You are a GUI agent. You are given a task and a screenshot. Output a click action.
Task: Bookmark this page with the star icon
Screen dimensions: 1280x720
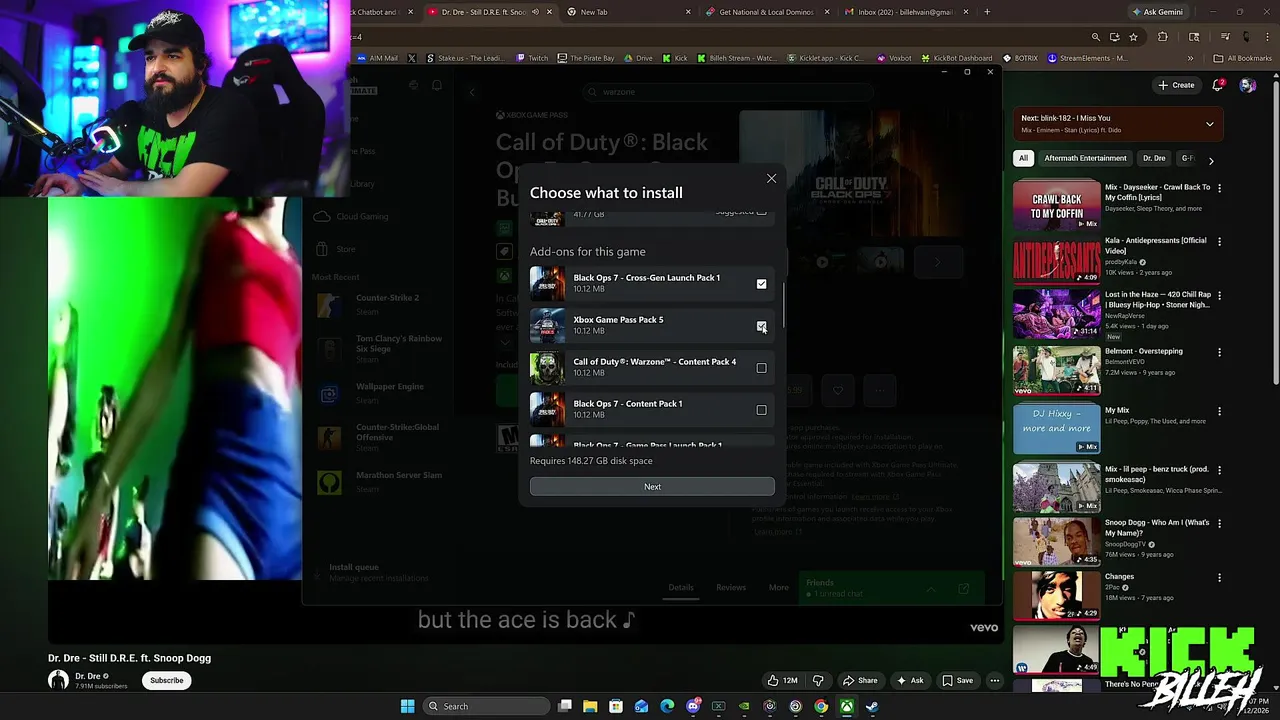coord(1133,37)
